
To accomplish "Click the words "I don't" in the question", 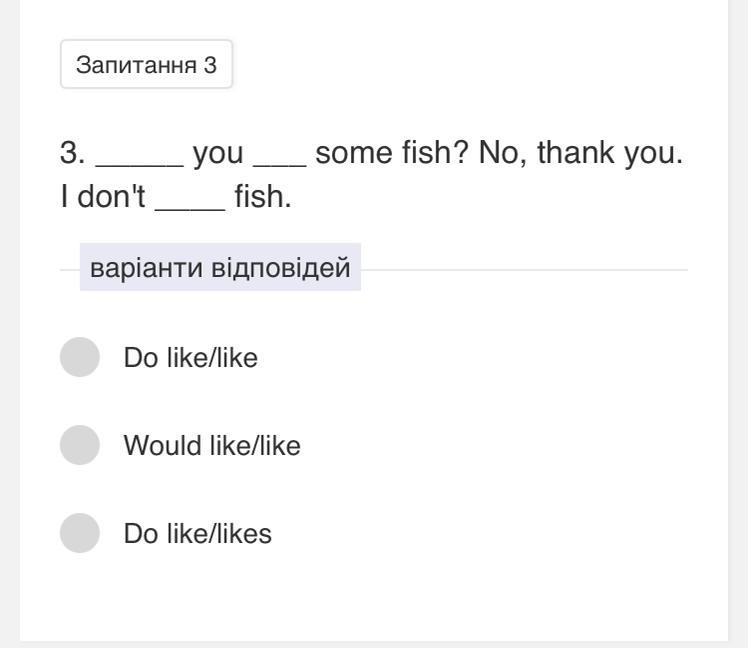I will tap(102, 197).
